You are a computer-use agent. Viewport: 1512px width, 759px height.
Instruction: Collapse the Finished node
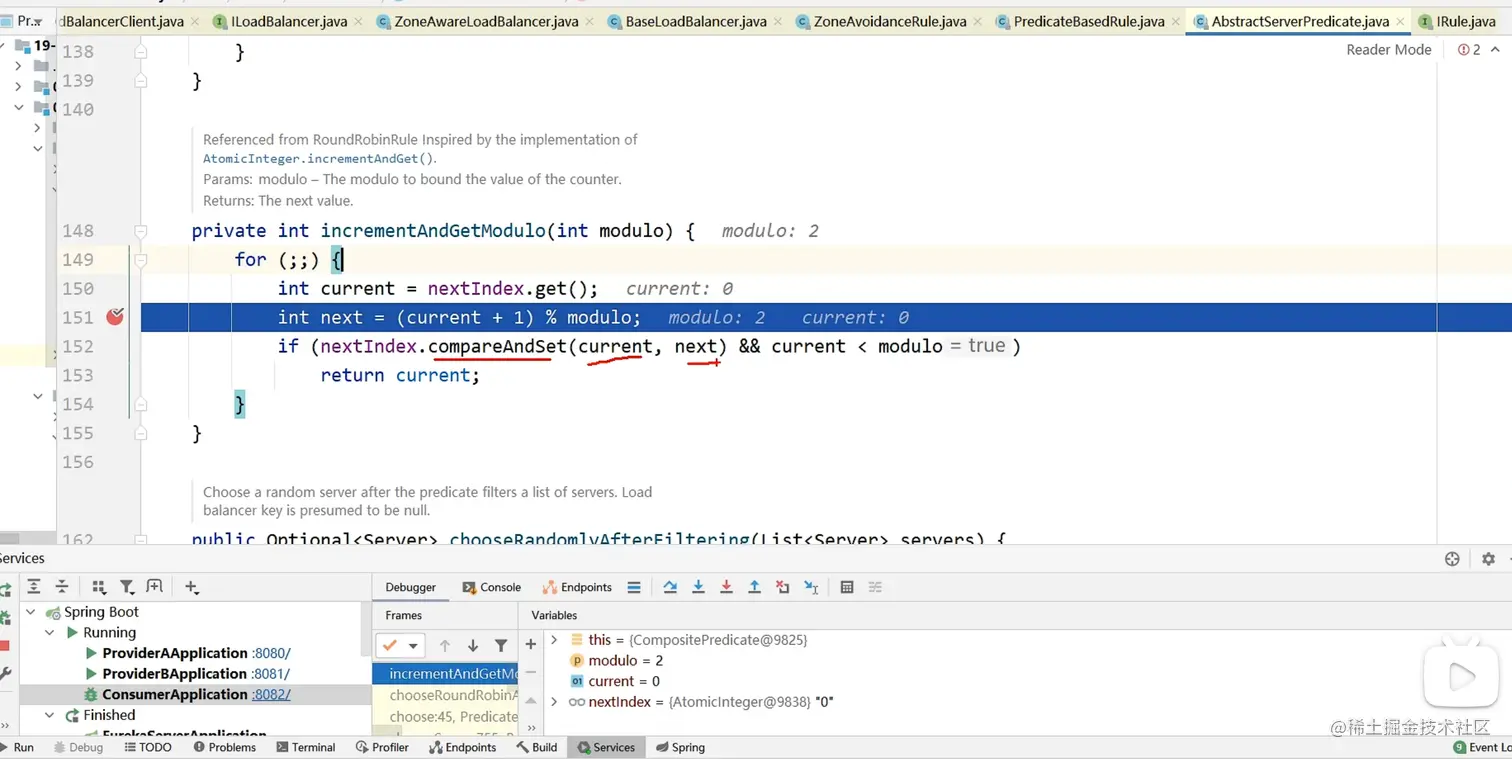49,715
